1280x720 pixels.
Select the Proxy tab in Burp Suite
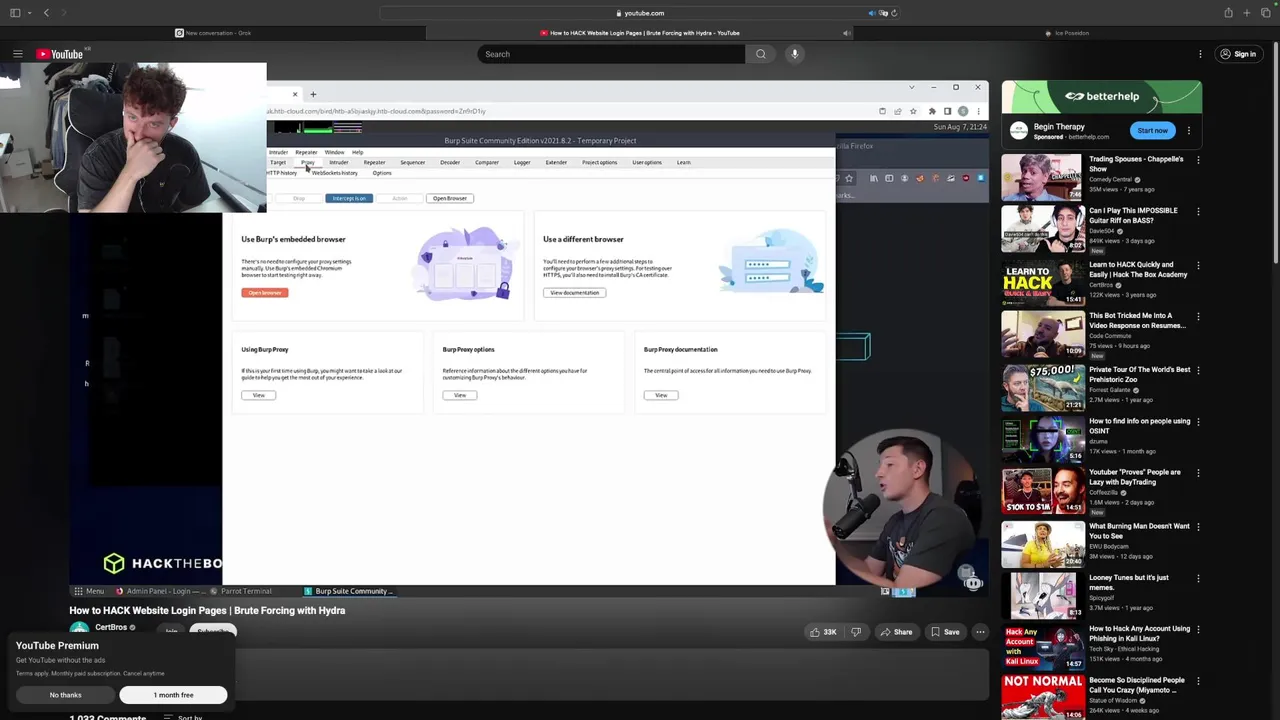pyautogui.click(x=307, y=162)
